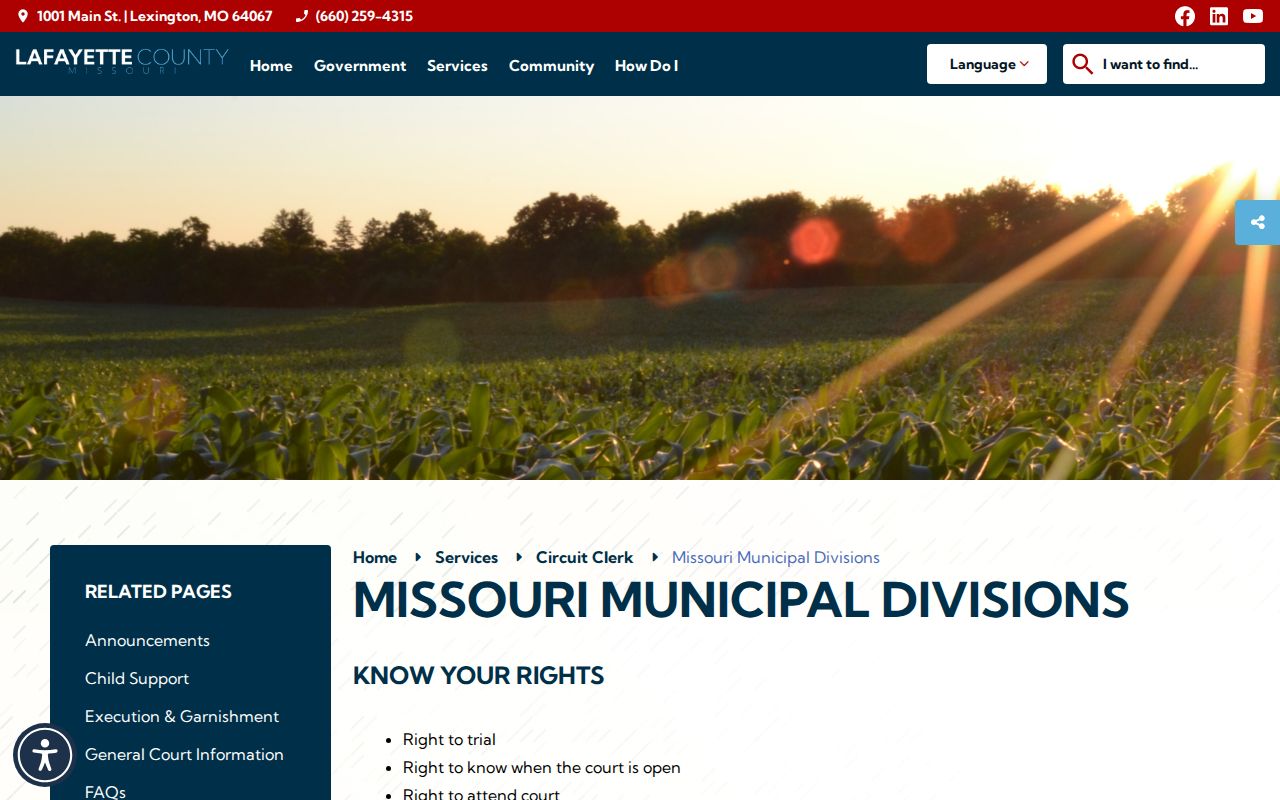Open the Facebook page icon
Image resolution: width=1280 pixels, height=800 pixels.
click(x=1185, y=16)
